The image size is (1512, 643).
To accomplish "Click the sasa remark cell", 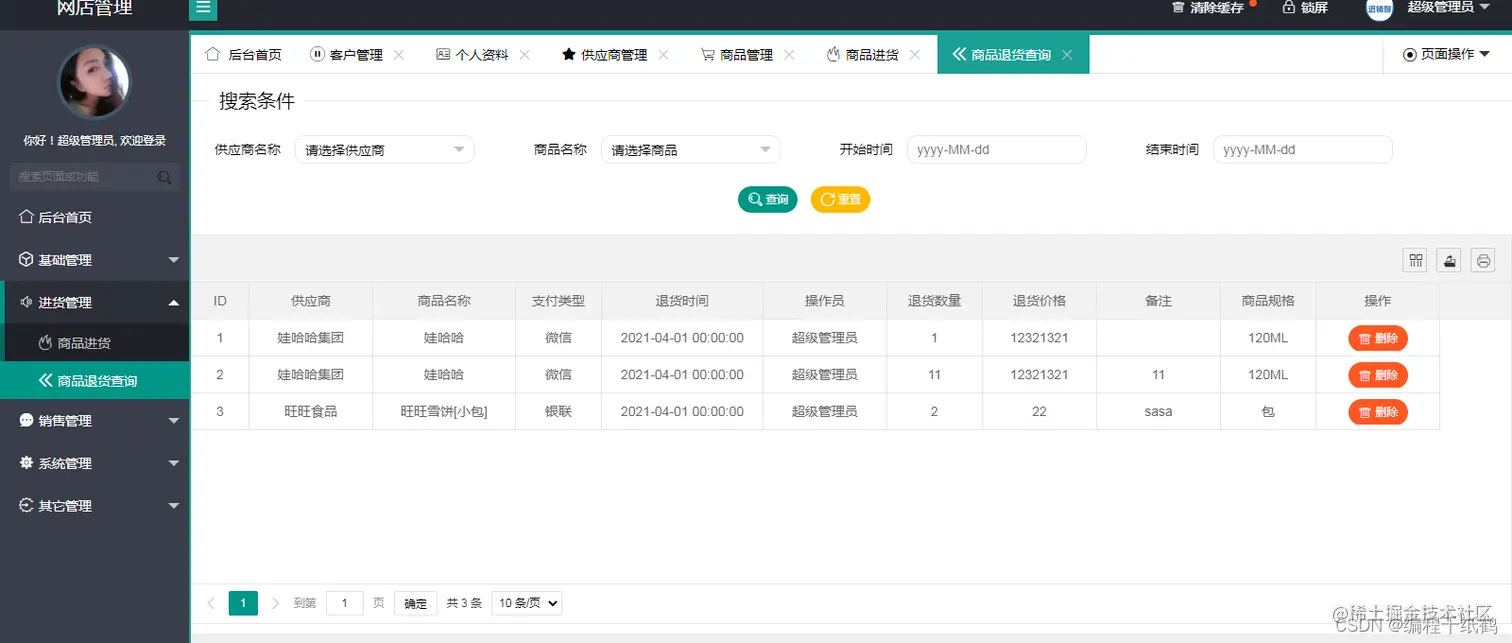I will (x=1158, y=412).
